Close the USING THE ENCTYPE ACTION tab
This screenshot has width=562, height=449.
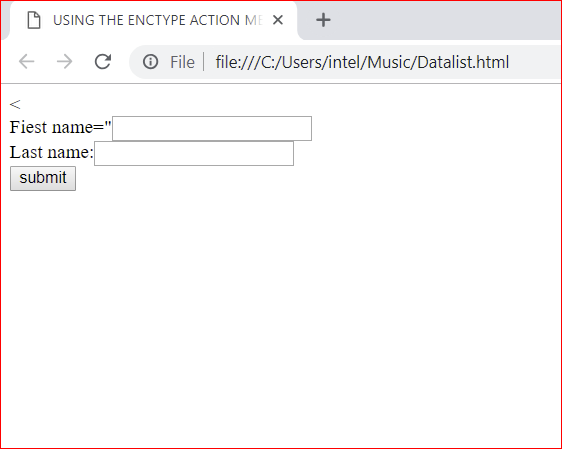[278, 20]
